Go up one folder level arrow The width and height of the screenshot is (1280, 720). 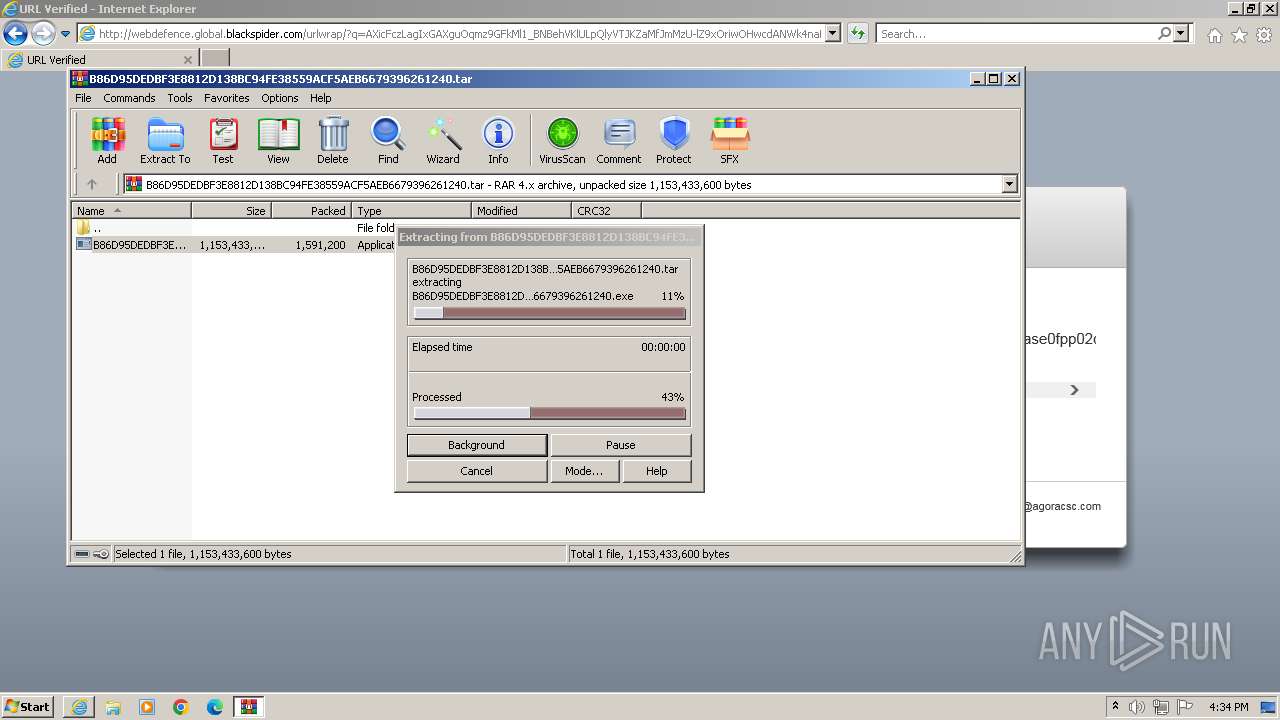[92, 184]
